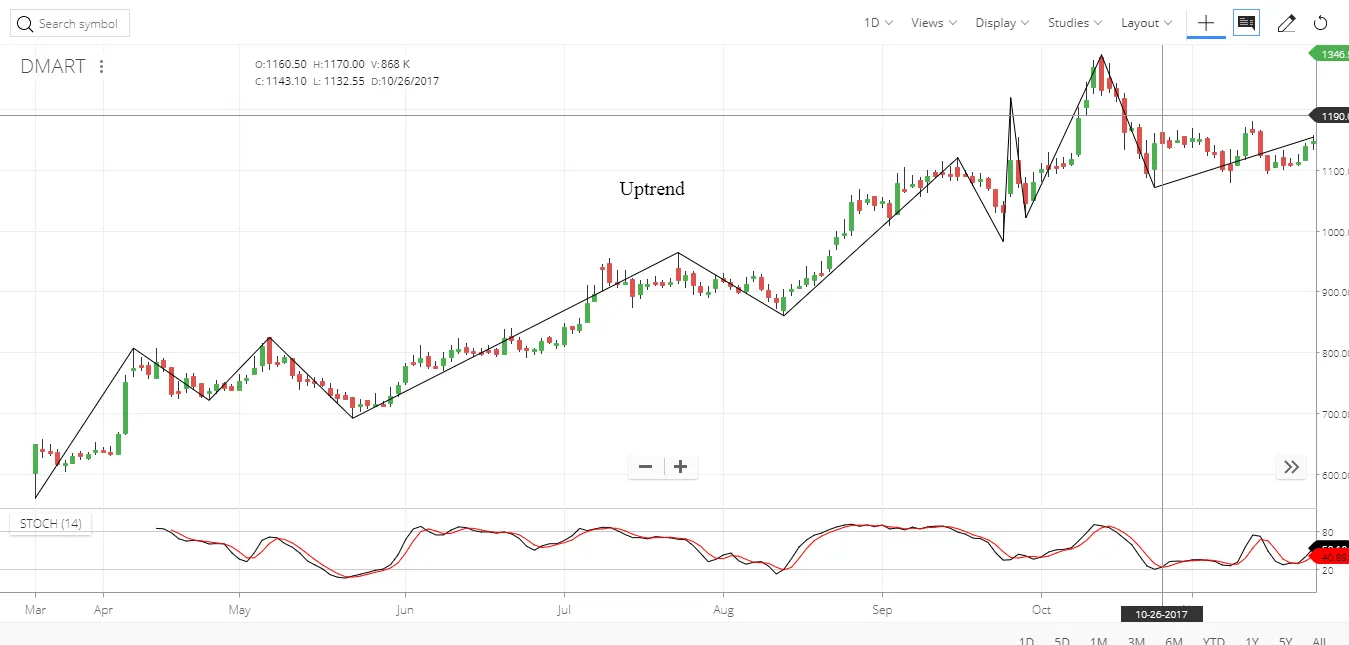Open the Studies menu
This screenshot has height=645, width=1349.
point(1075,23)
